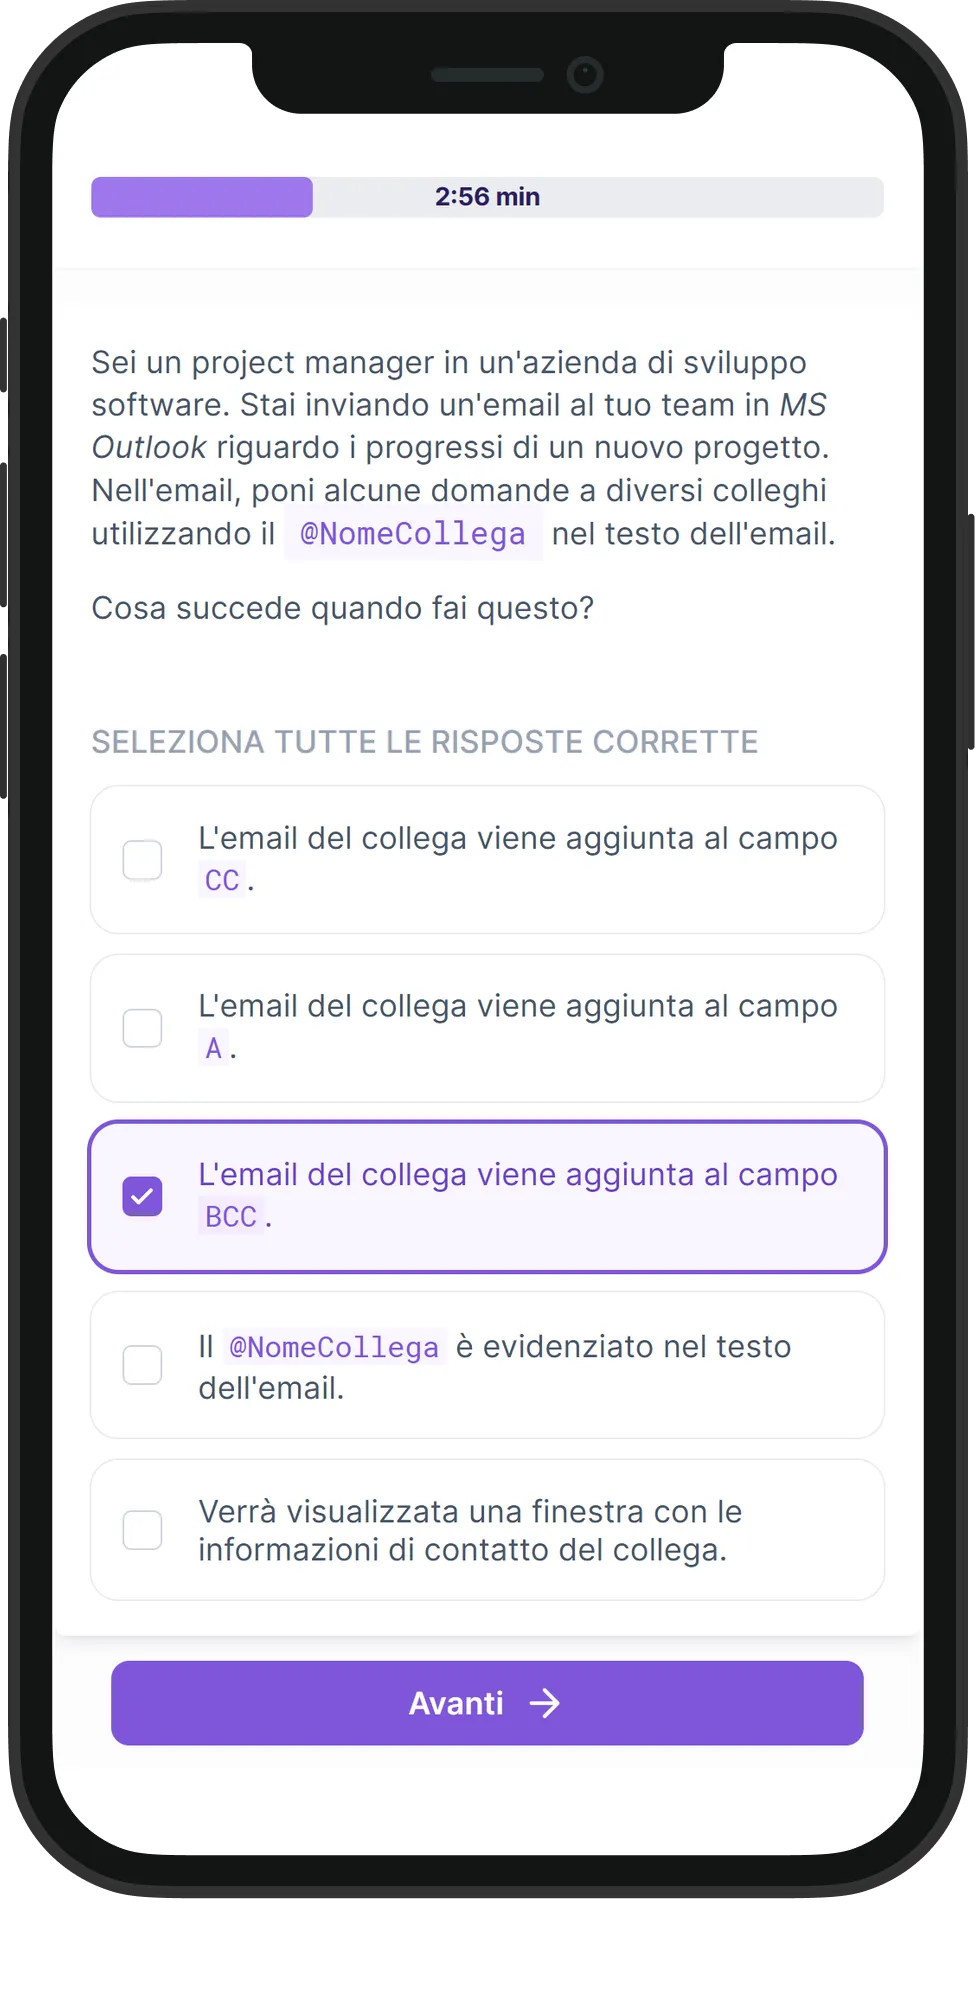Click the BCC code label
The height and width of the screenshot is (2004, 976).
click(231, 1217)
